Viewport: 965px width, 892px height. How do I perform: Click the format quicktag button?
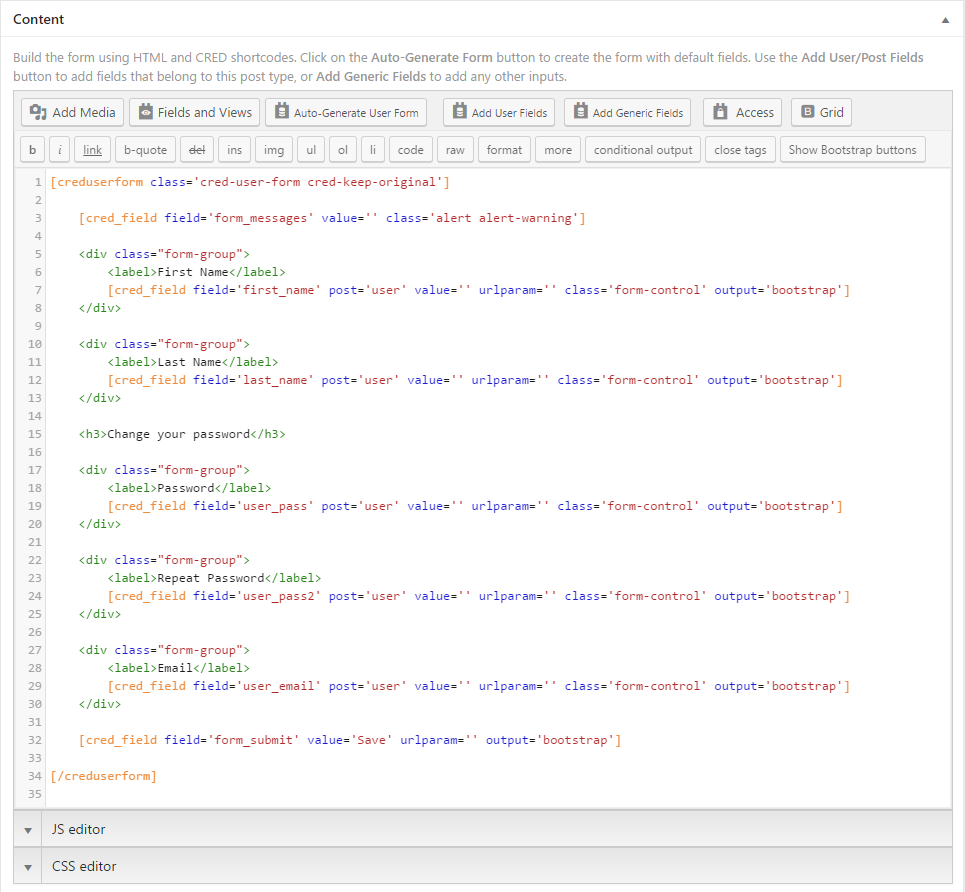(504, 150)
